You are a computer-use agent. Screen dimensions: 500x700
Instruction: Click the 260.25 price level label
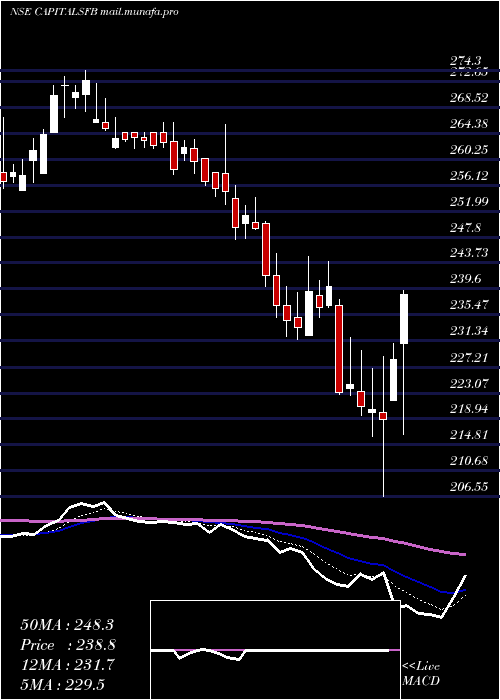(x=469, y=150)
